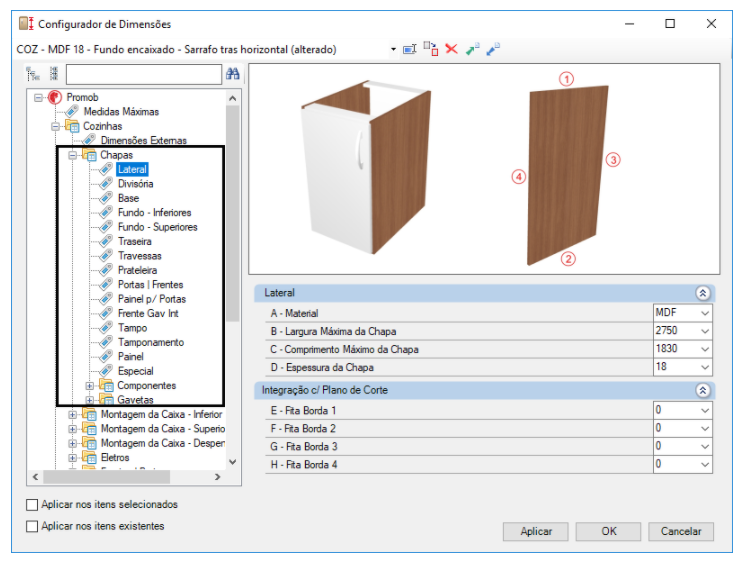Click the binoculars search icon
The width and height of the screenshot is (754, 566).
point(233,74)
